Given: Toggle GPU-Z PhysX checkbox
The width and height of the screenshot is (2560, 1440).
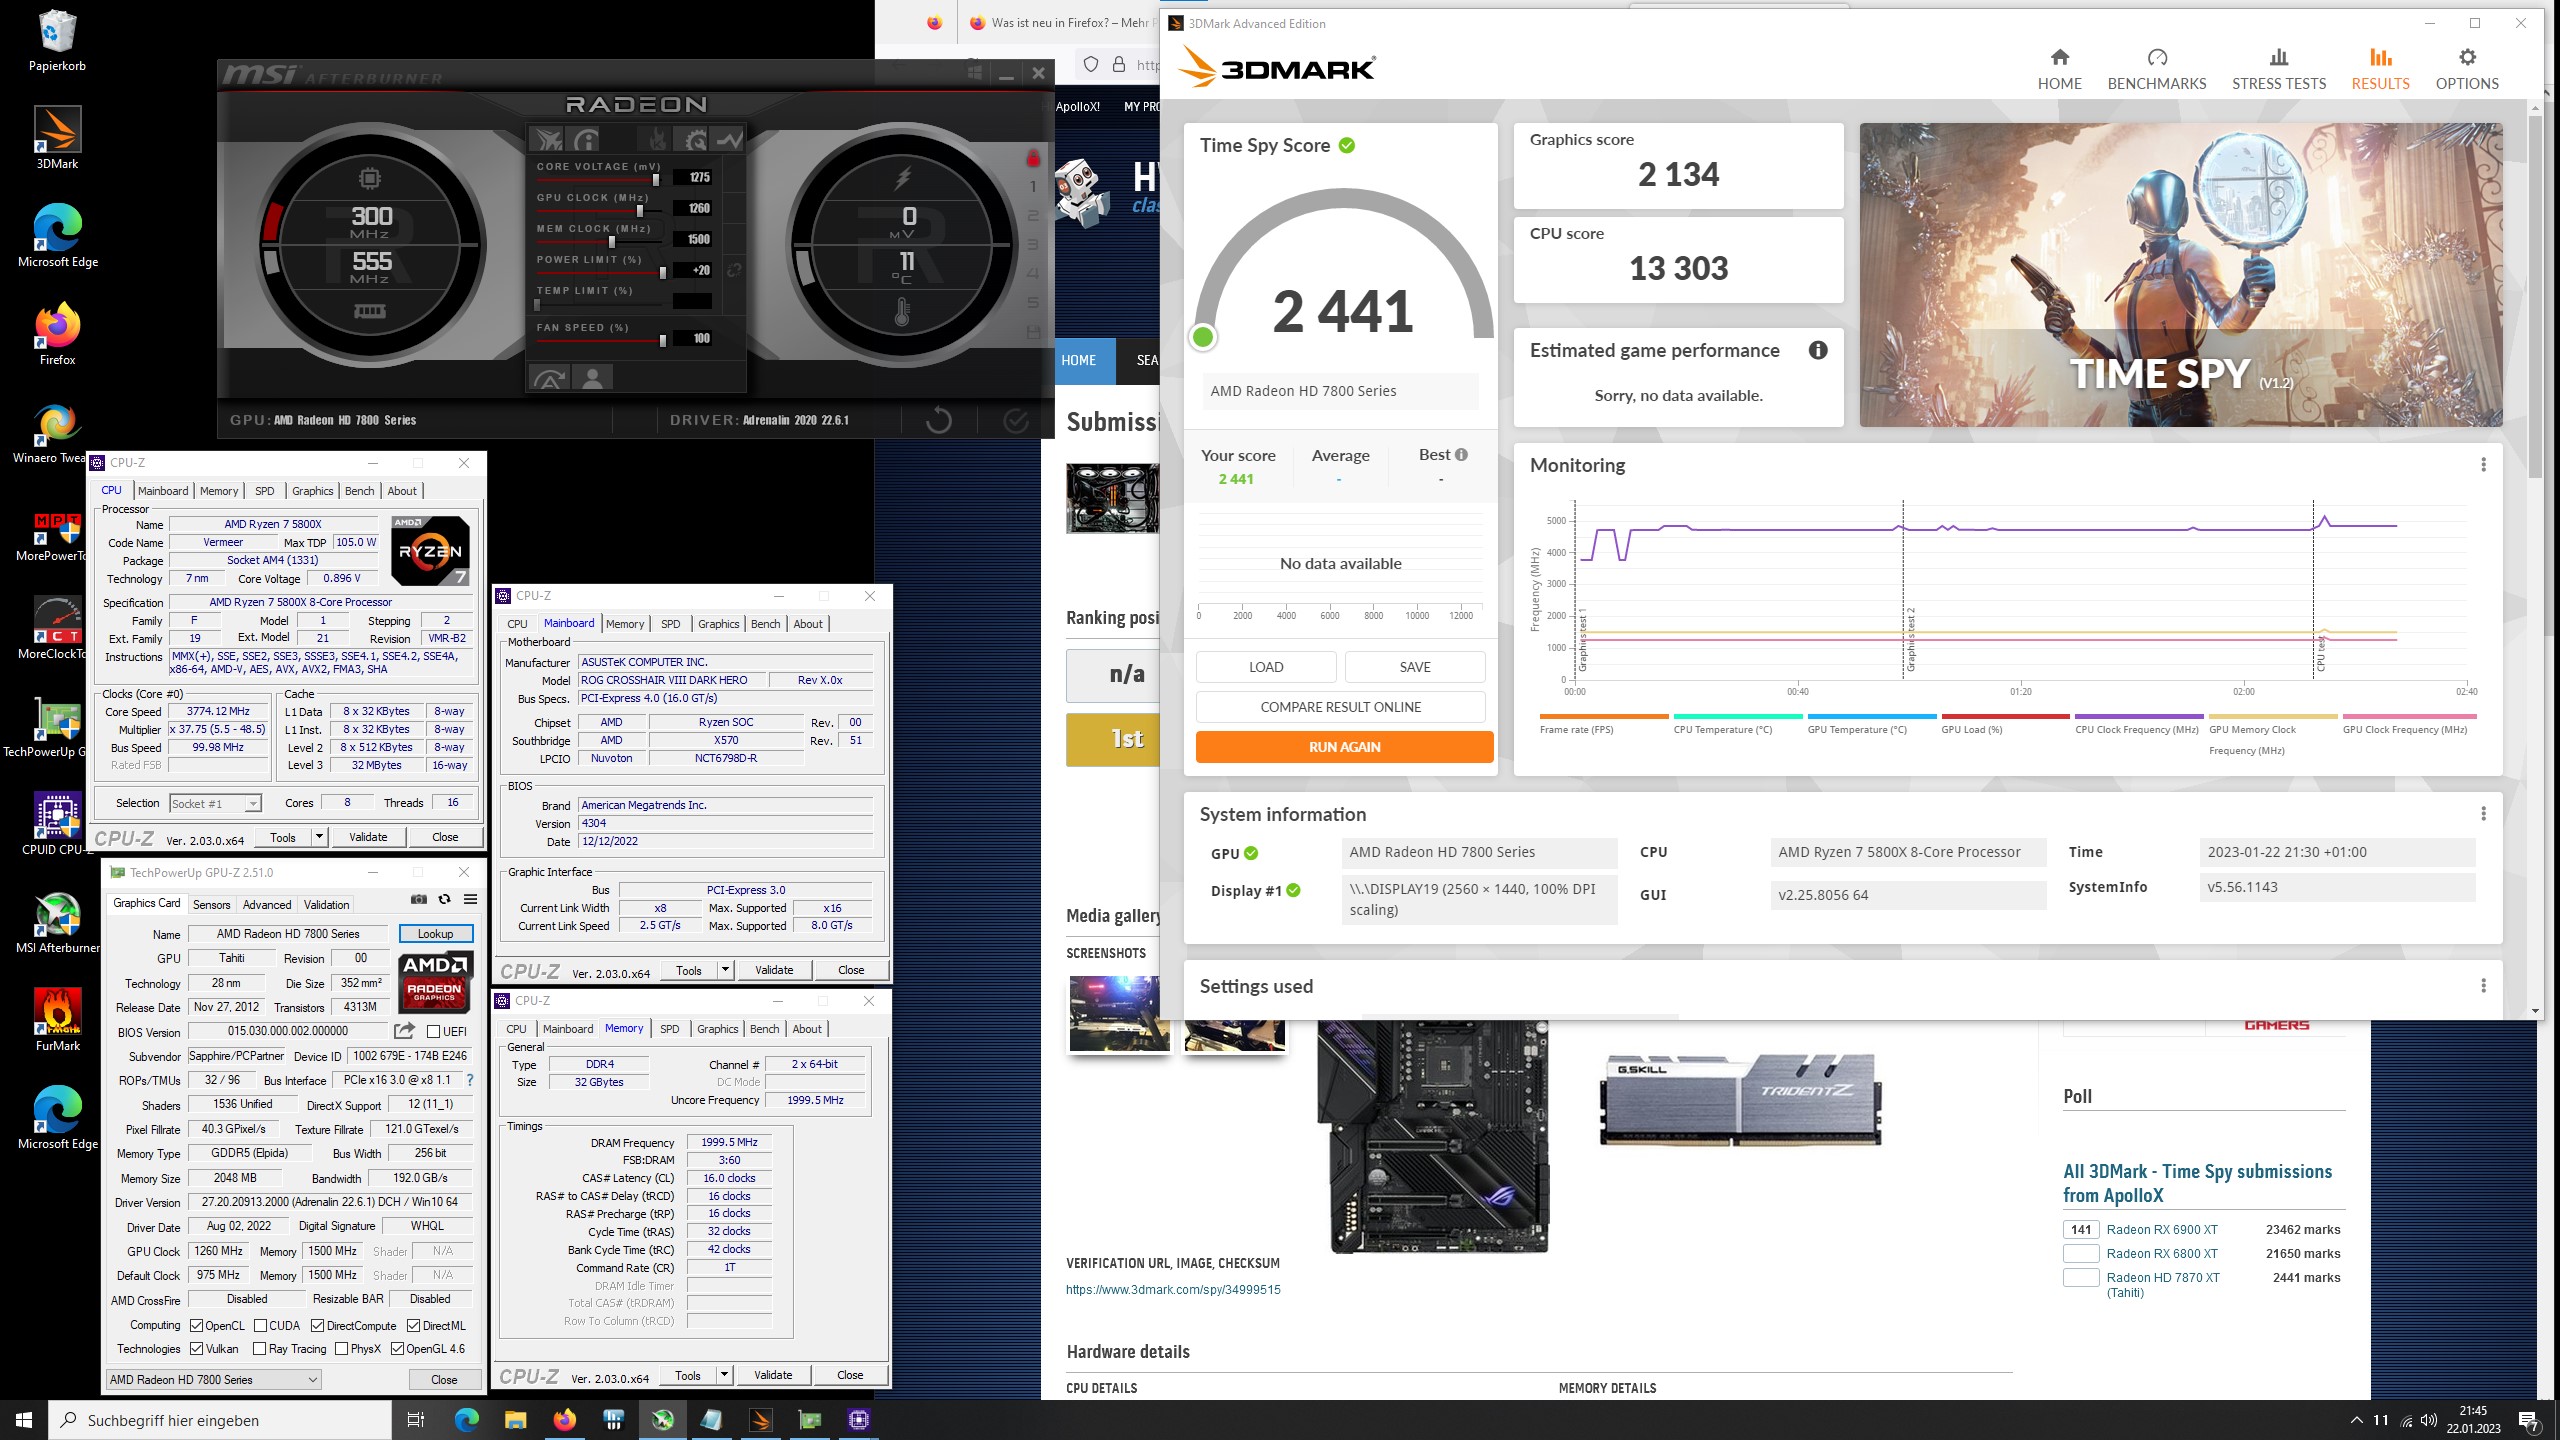Looking at the screenshot, I should coord(342,1349).
